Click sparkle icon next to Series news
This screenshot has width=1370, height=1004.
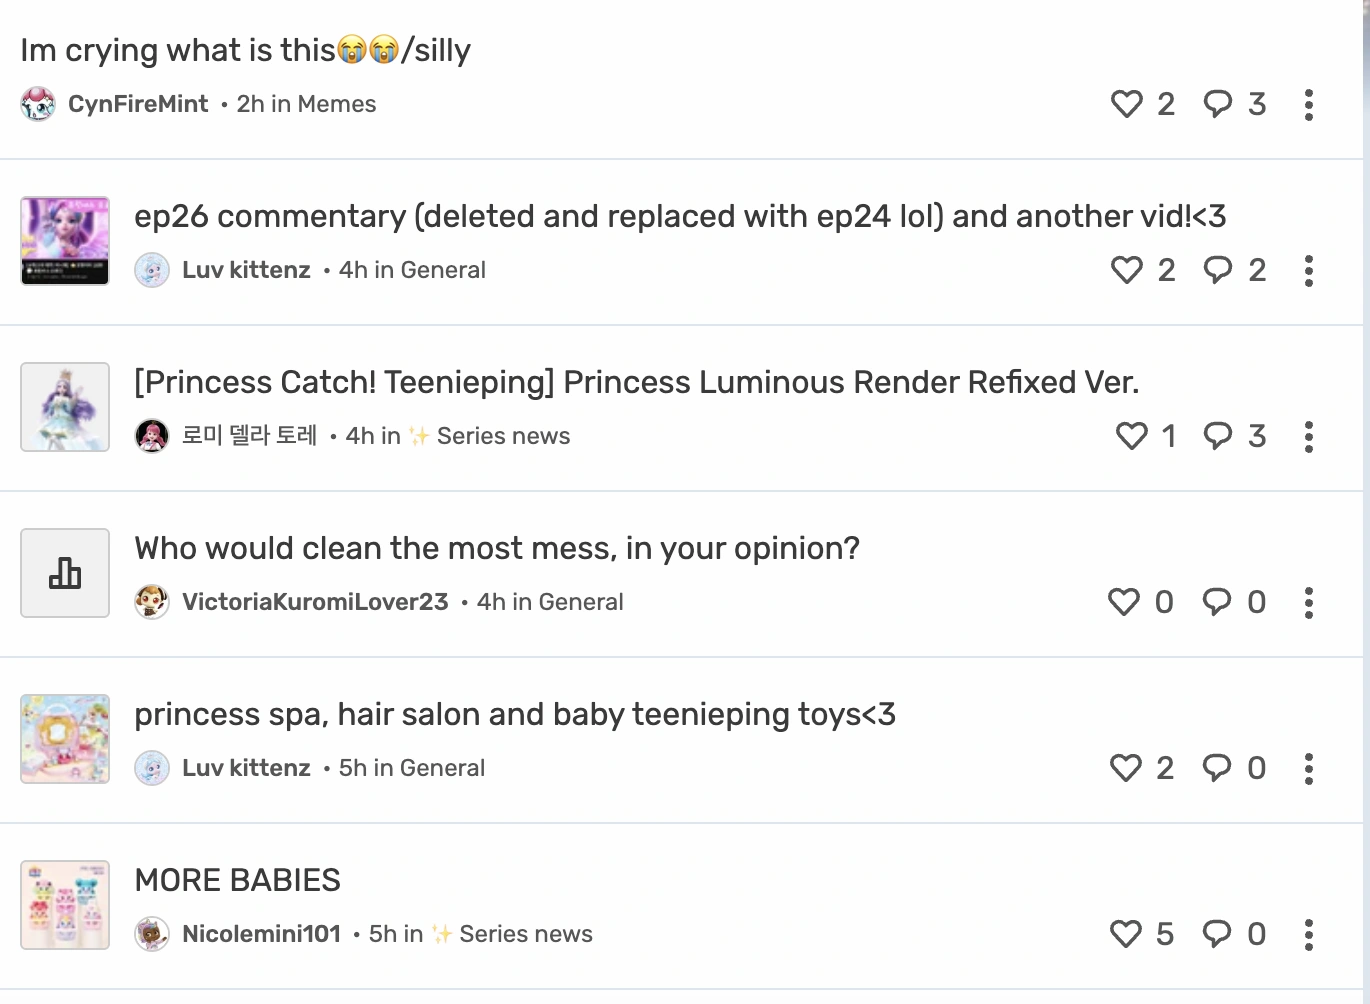coord(438,436)
